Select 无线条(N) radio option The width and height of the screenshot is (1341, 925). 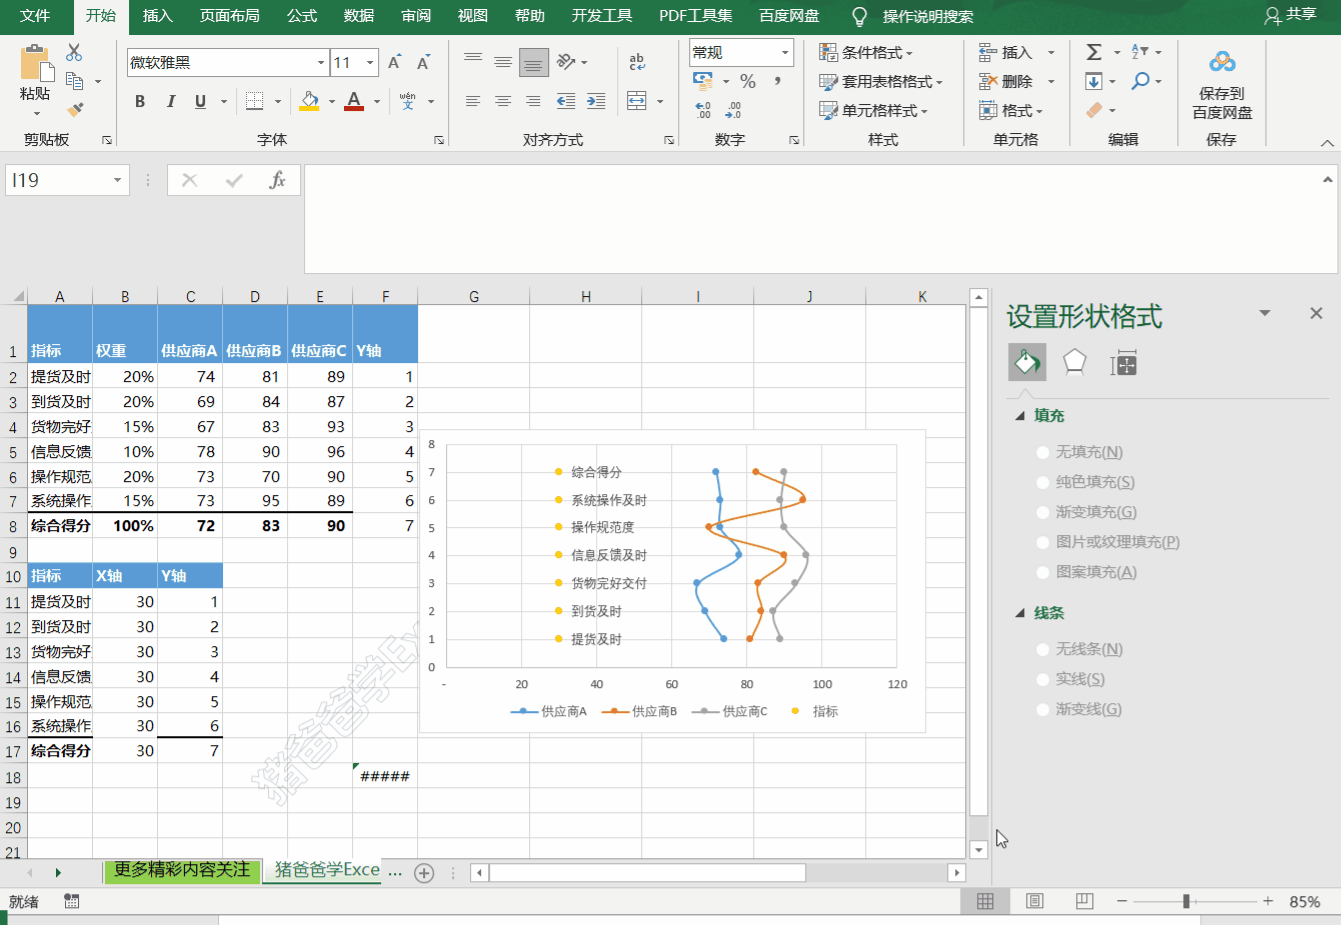(x=1044, y=649)
